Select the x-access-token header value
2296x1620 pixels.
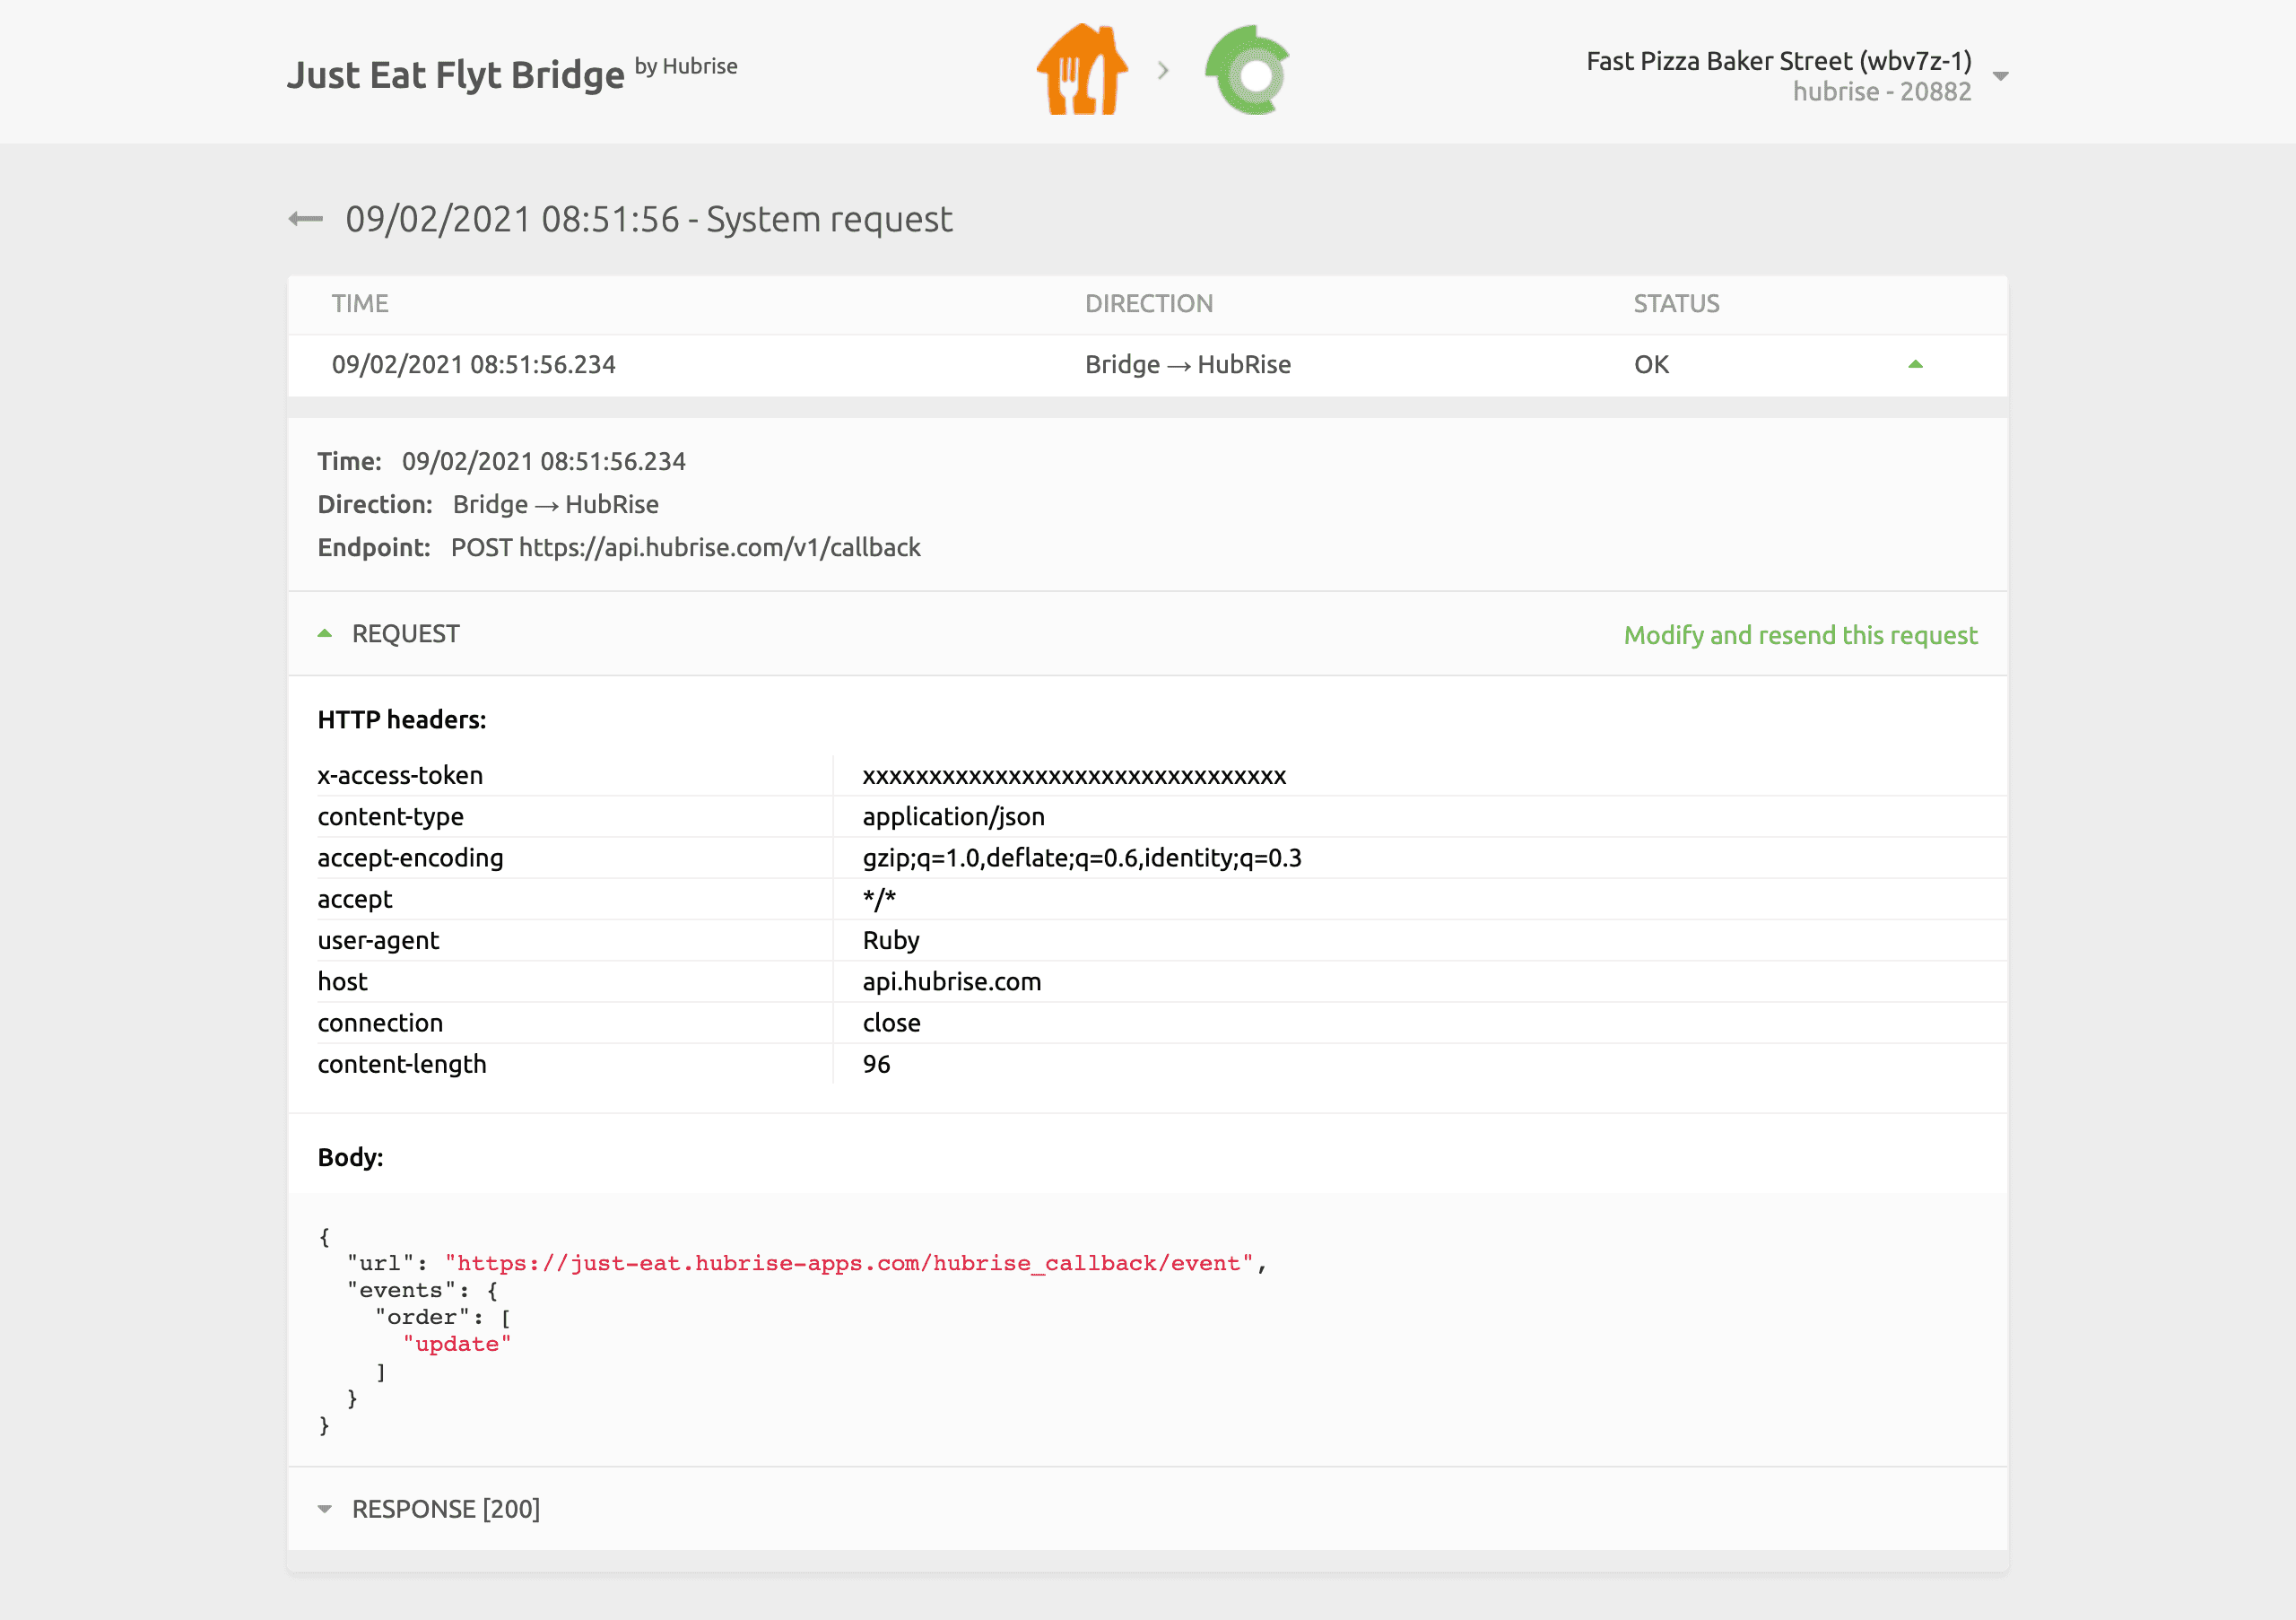click(x=1074, y=775)
